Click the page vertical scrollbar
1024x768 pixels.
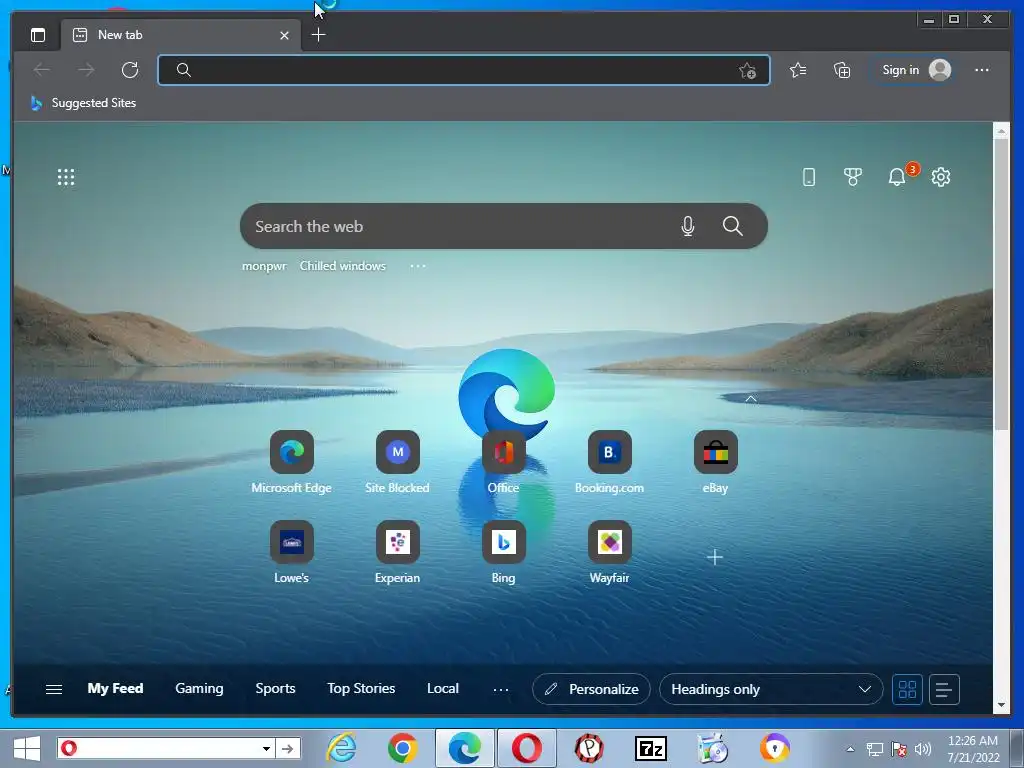(x=1001, y=284)
